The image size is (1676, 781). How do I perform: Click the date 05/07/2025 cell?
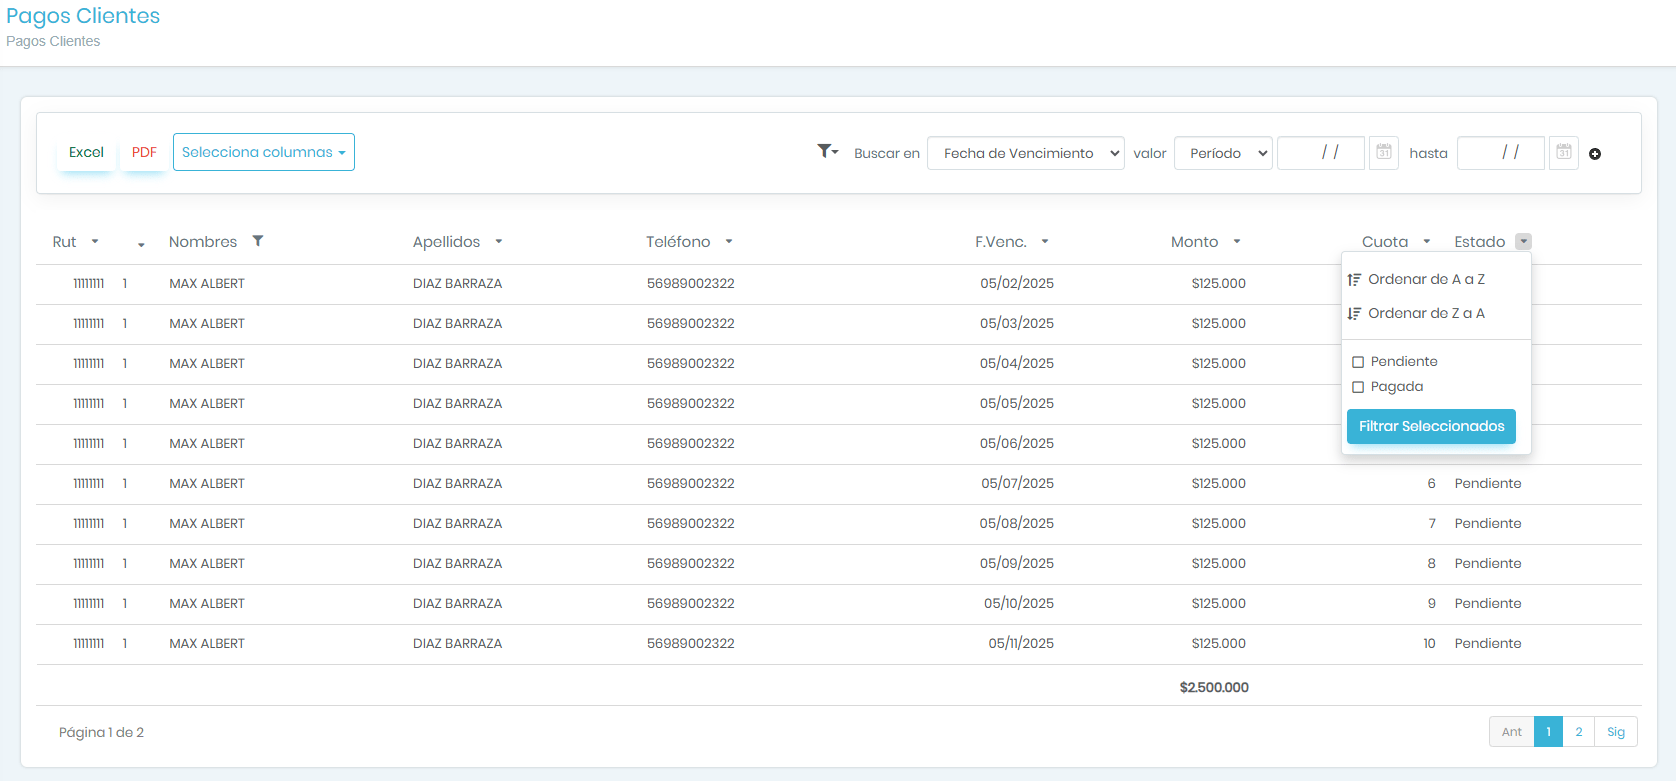click(1017, 484)
